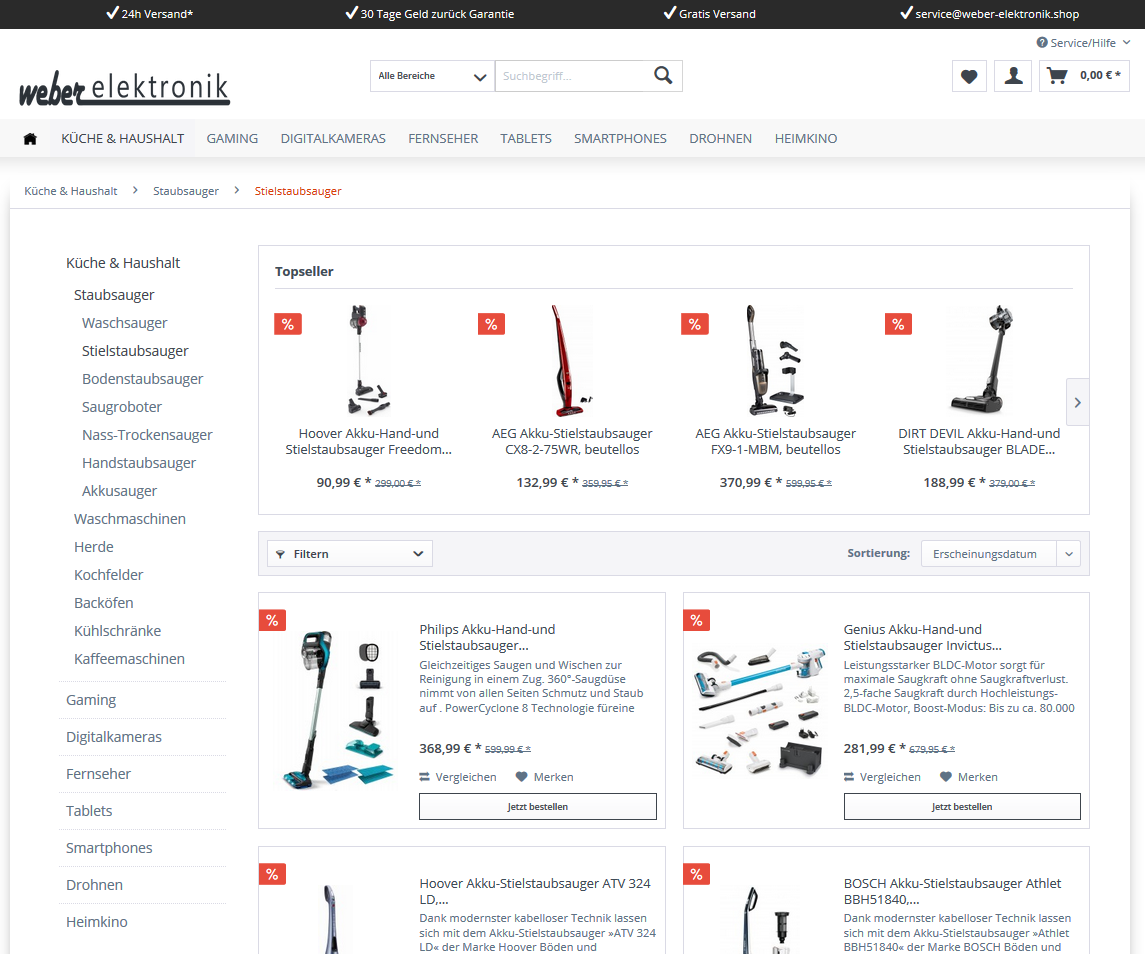The width and height of the screenshot is (1145, 954).
Task: Open the Erscheinungsdatum sorting dropdown
Action: (x=1000, y=554)
